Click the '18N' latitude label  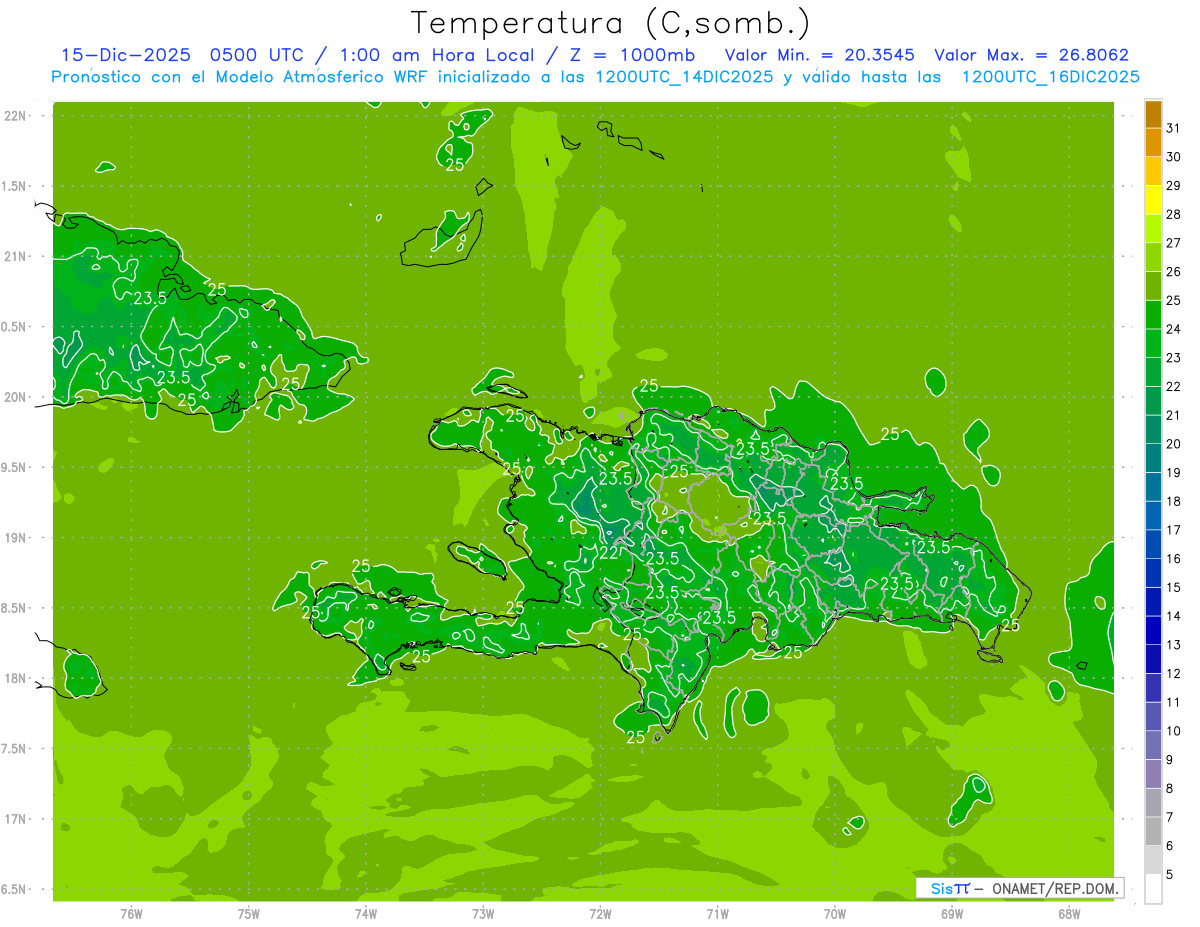tap(16, 678)
